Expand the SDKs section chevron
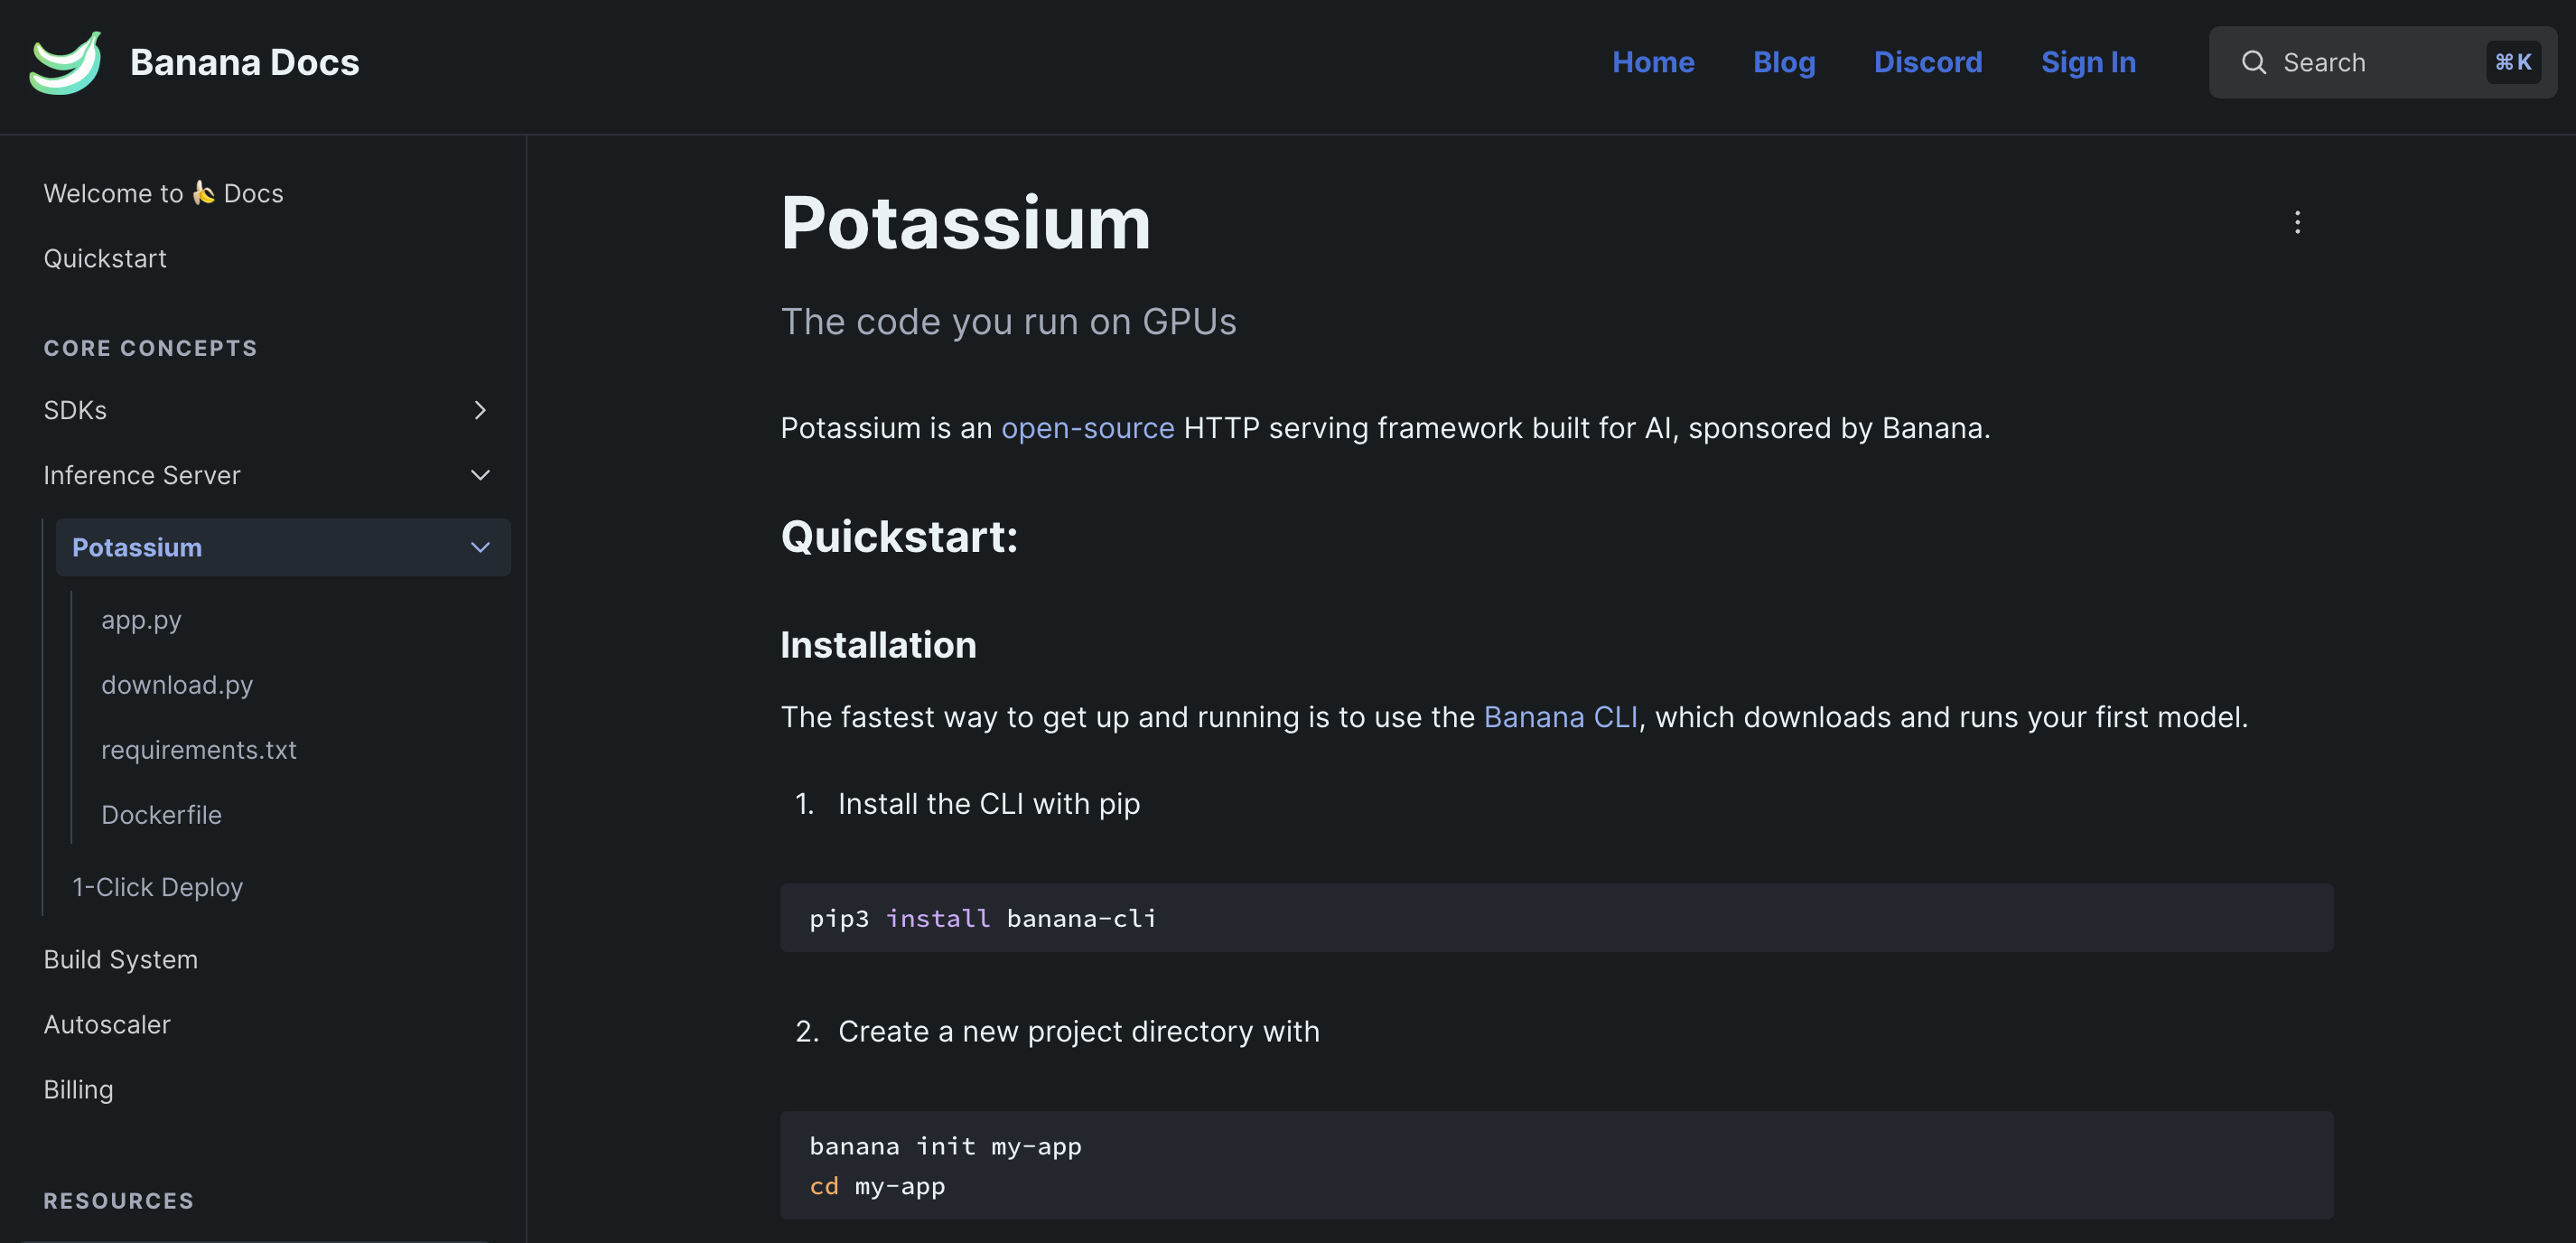The height and width of the screenshot is (1243, 2576). coord(480,410)
